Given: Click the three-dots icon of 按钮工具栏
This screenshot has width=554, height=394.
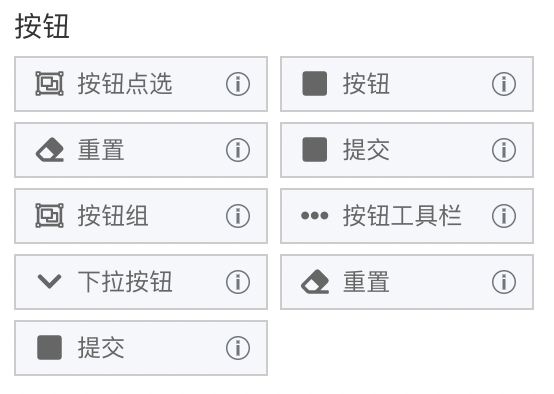Looking at the screenshot, I should [x=314, y=216].
